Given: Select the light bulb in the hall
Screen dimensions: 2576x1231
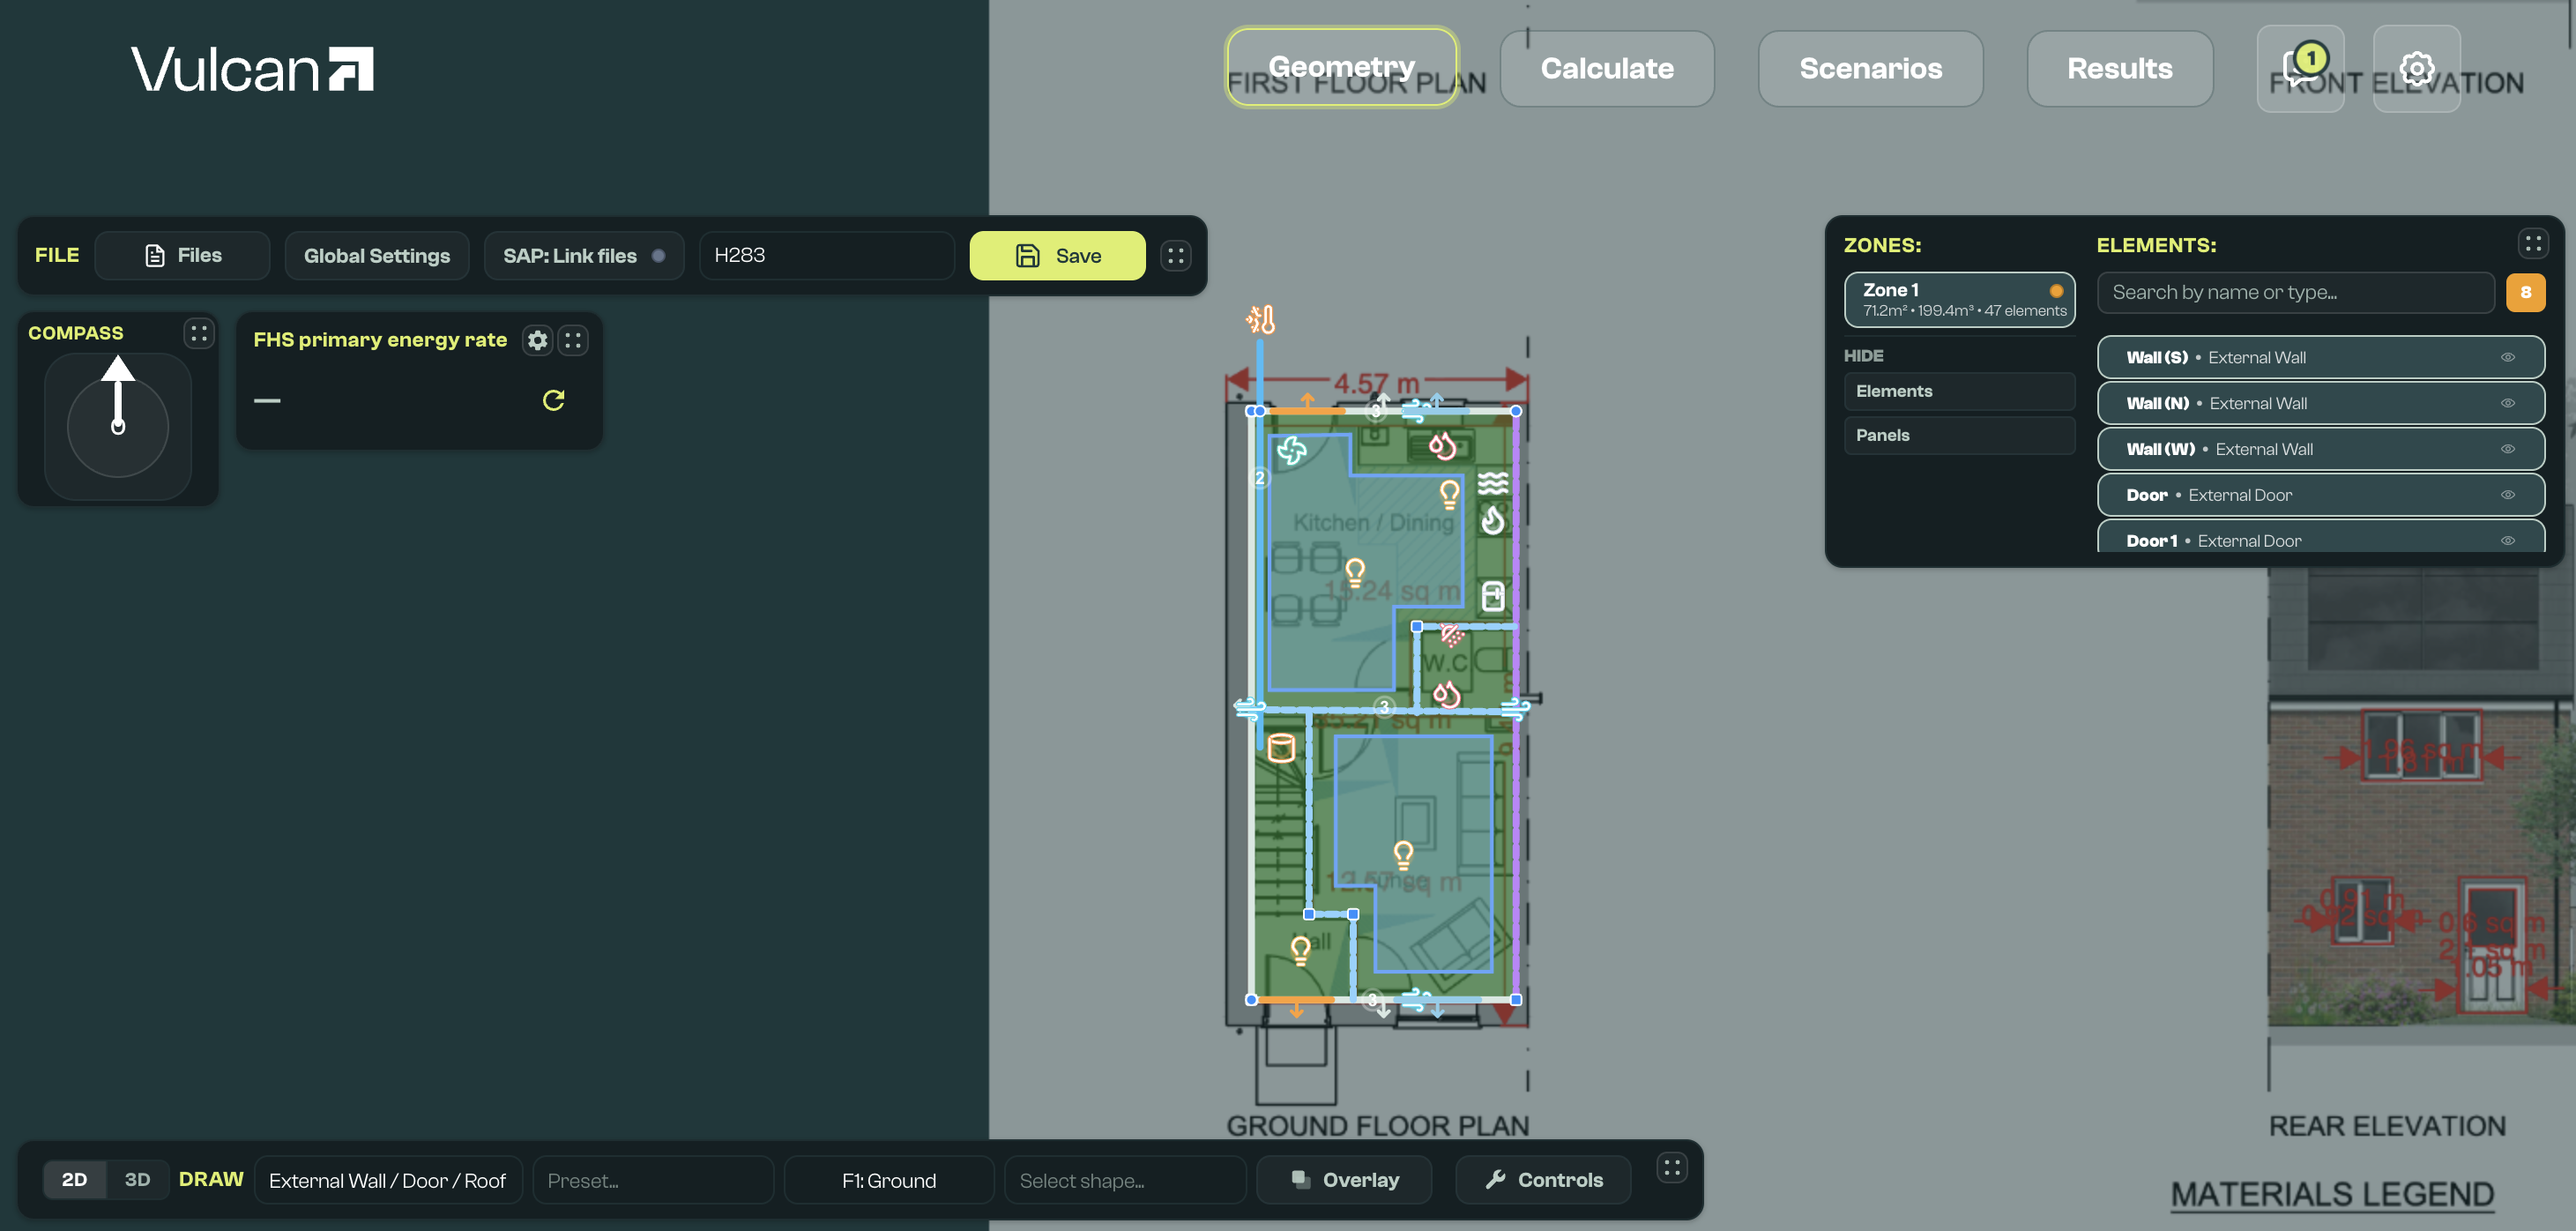Looking at the screenshot, I should click(1300, 950).
